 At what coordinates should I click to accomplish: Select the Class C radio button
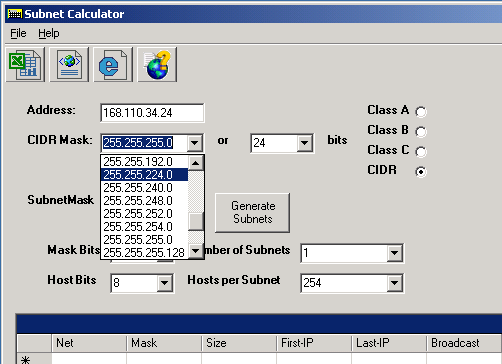[x=421, y=152]
